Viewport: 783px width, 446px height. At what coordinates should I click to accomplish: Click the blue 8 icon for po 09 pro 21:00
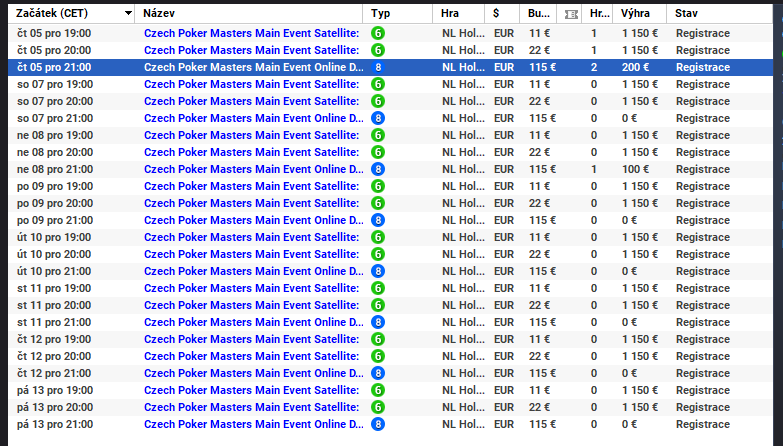point(378,220)
